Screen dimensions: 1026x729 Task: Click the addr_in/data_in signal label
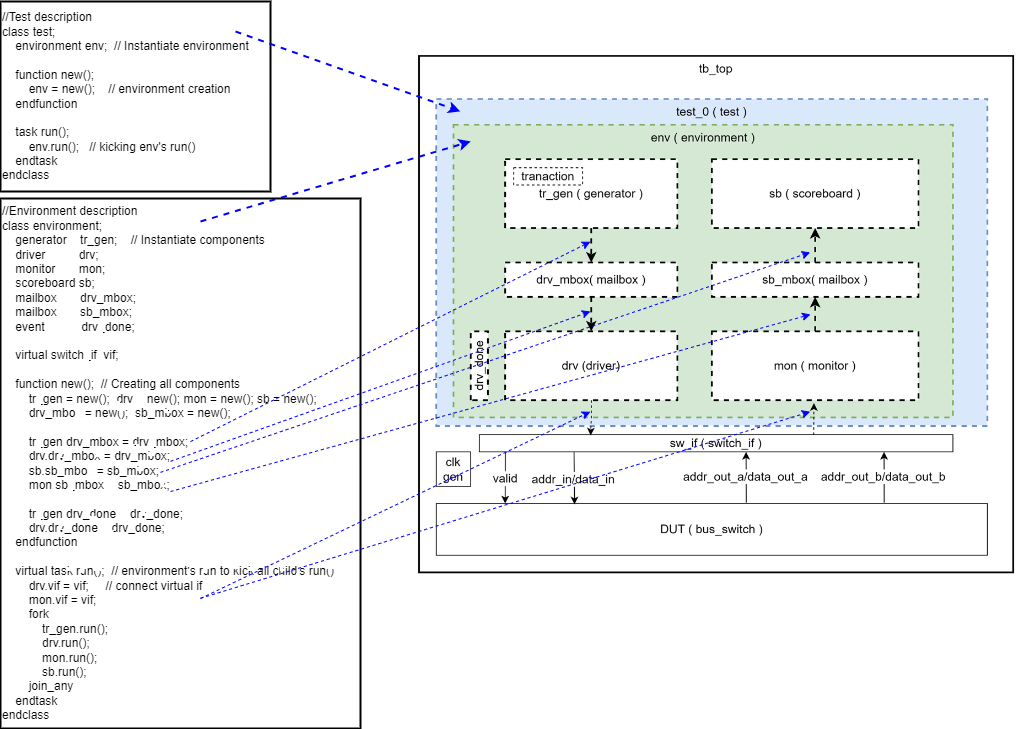pyautogui.click(x=572, y=479)
